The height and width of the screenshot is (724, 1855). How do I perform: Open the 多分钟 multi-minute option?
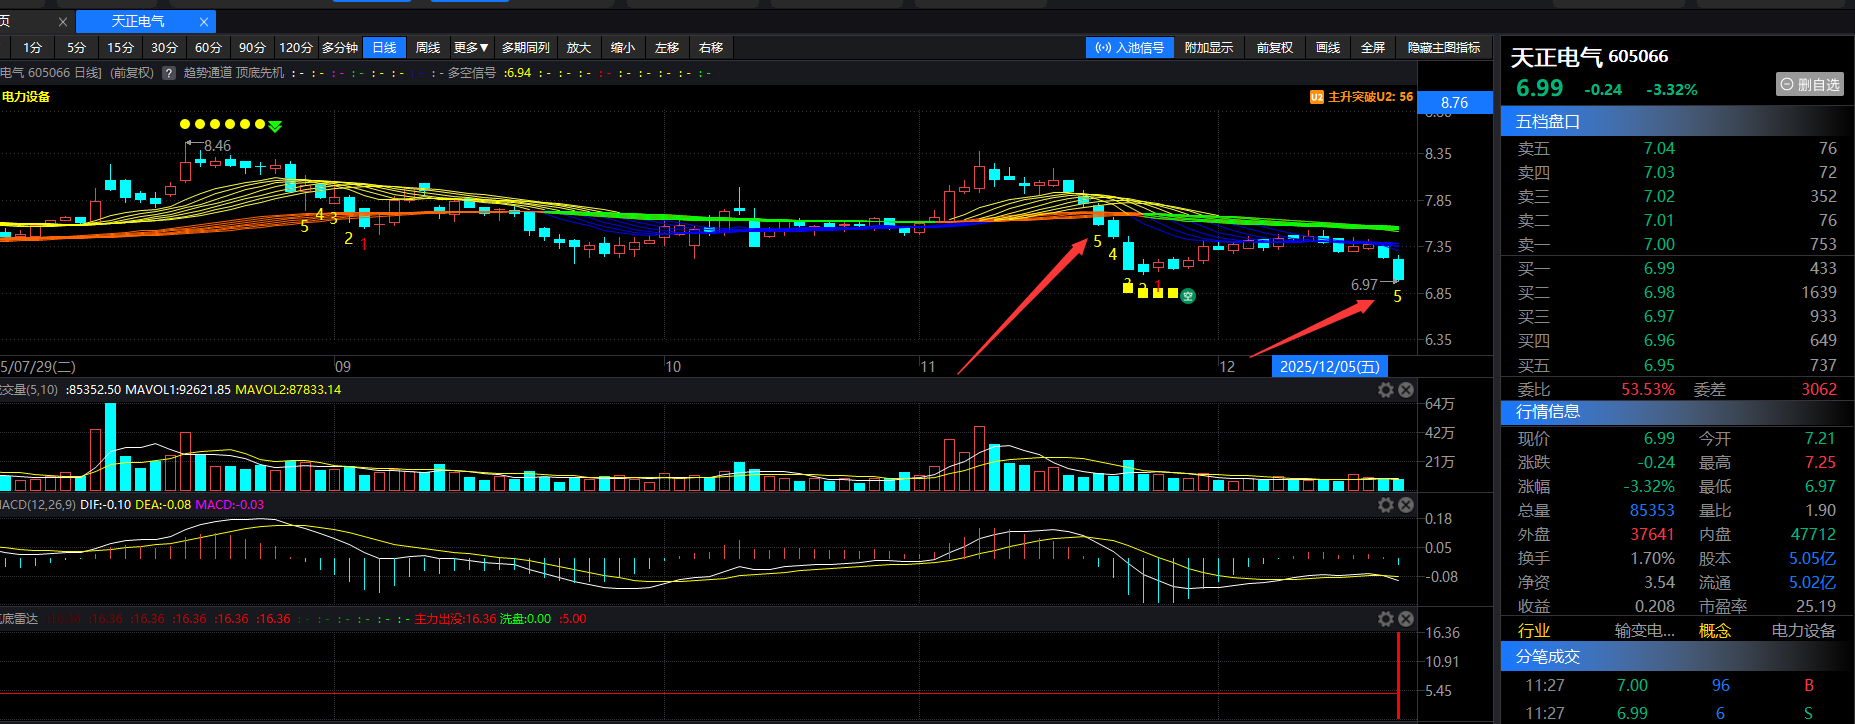point(340,47)
